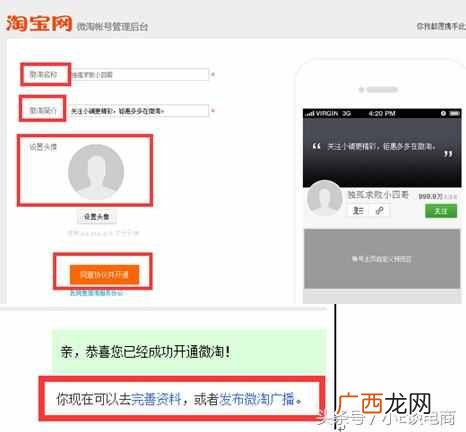Viewport: 466px width, 432px height.
Task: Open the 发布微淘广播 link
Action: click(x=257, y=399)
